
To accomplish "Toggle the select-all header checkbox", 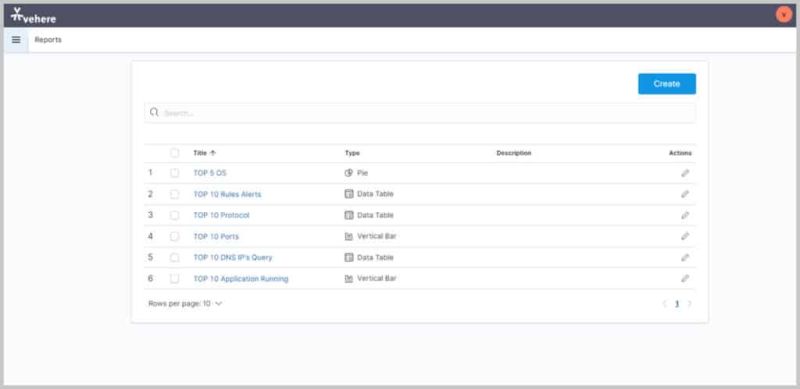I will pos(174,153).
